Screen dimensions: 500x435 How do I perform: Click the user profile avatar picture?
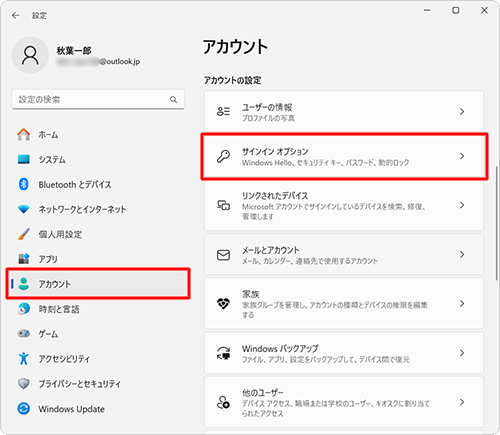click(x=30, y=55)
